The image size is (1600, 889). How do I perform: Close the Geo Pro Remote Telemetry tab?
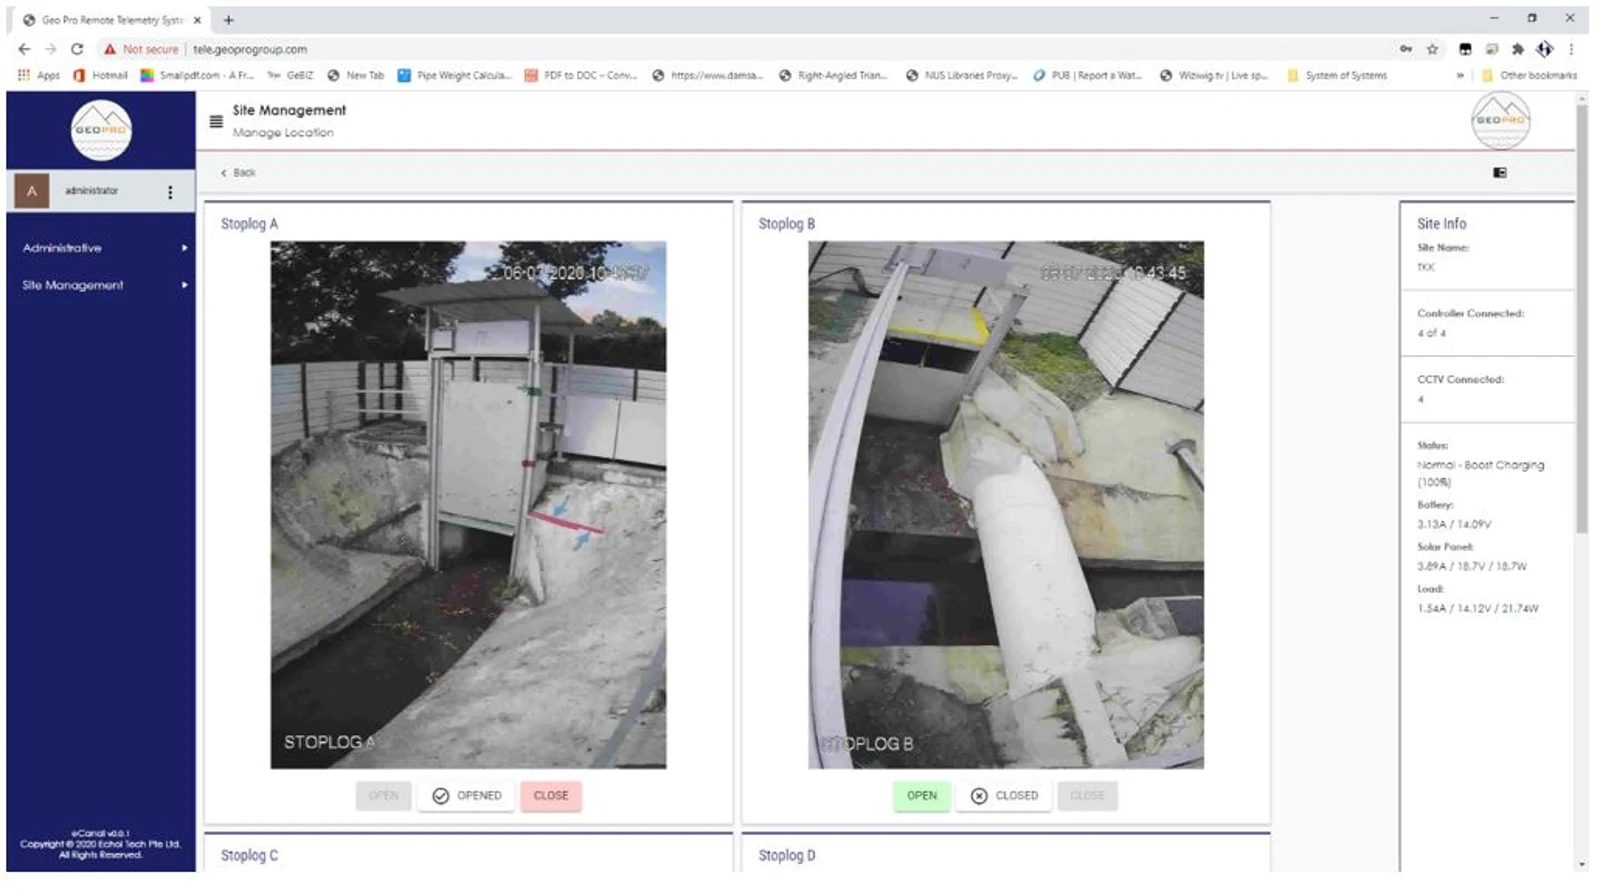tap(197, 20)
